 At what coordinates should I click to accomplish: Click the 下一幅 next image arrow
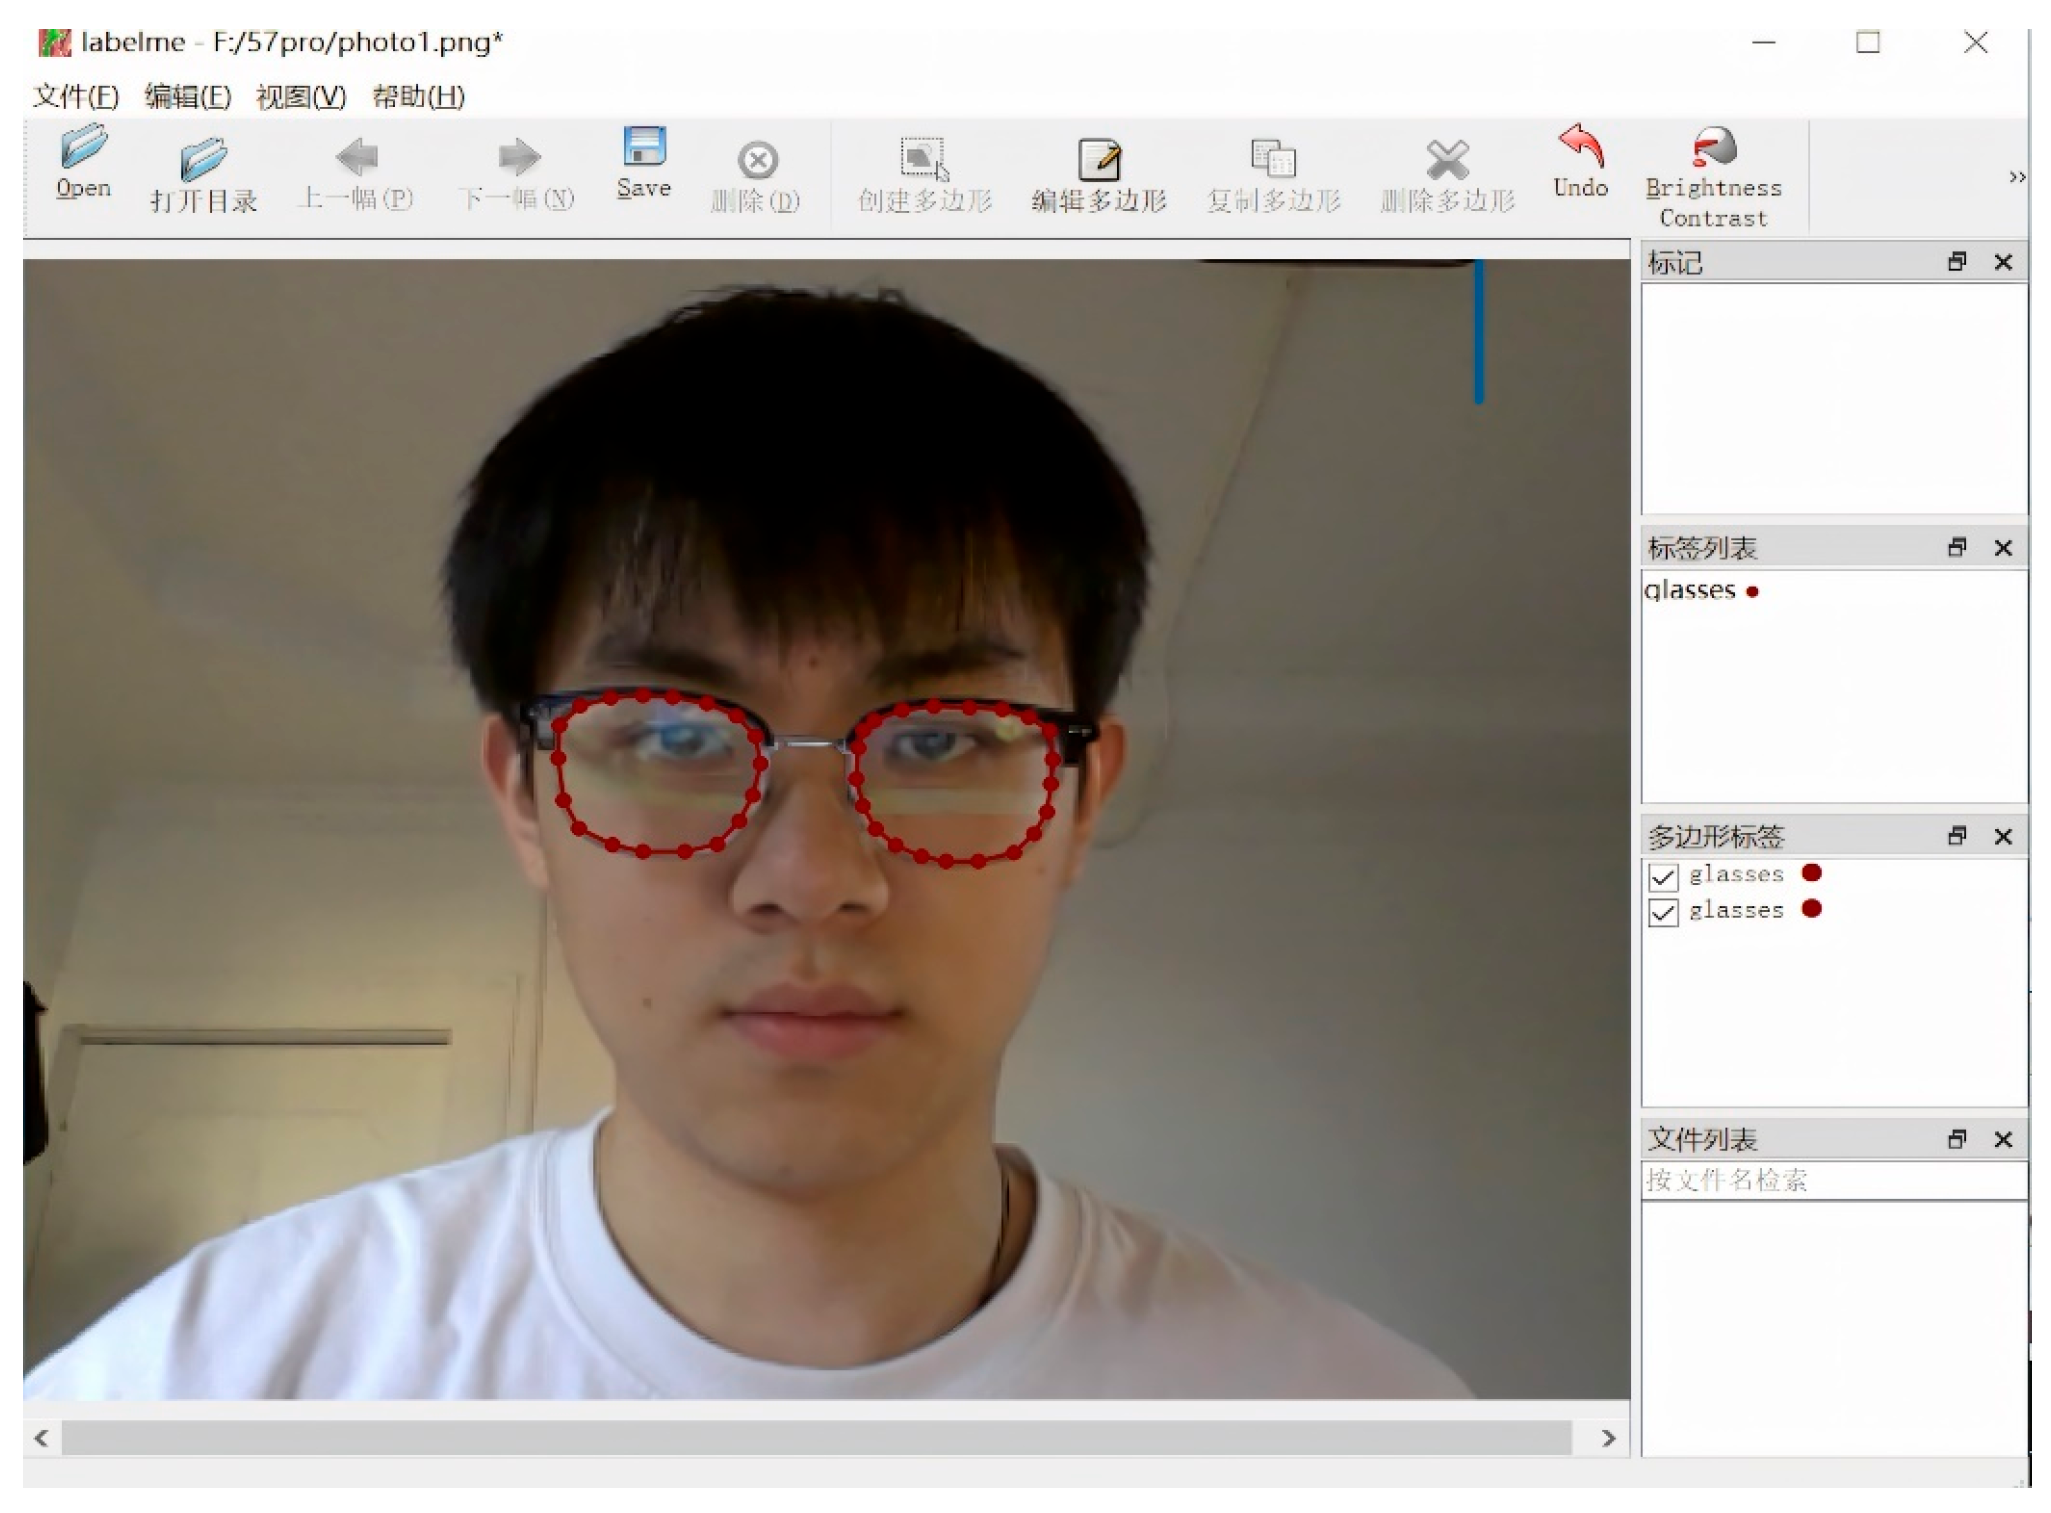(518, 158)
